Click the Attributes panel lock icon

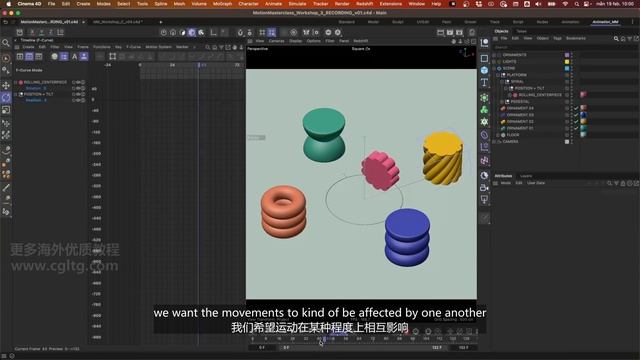click(623, 183)
